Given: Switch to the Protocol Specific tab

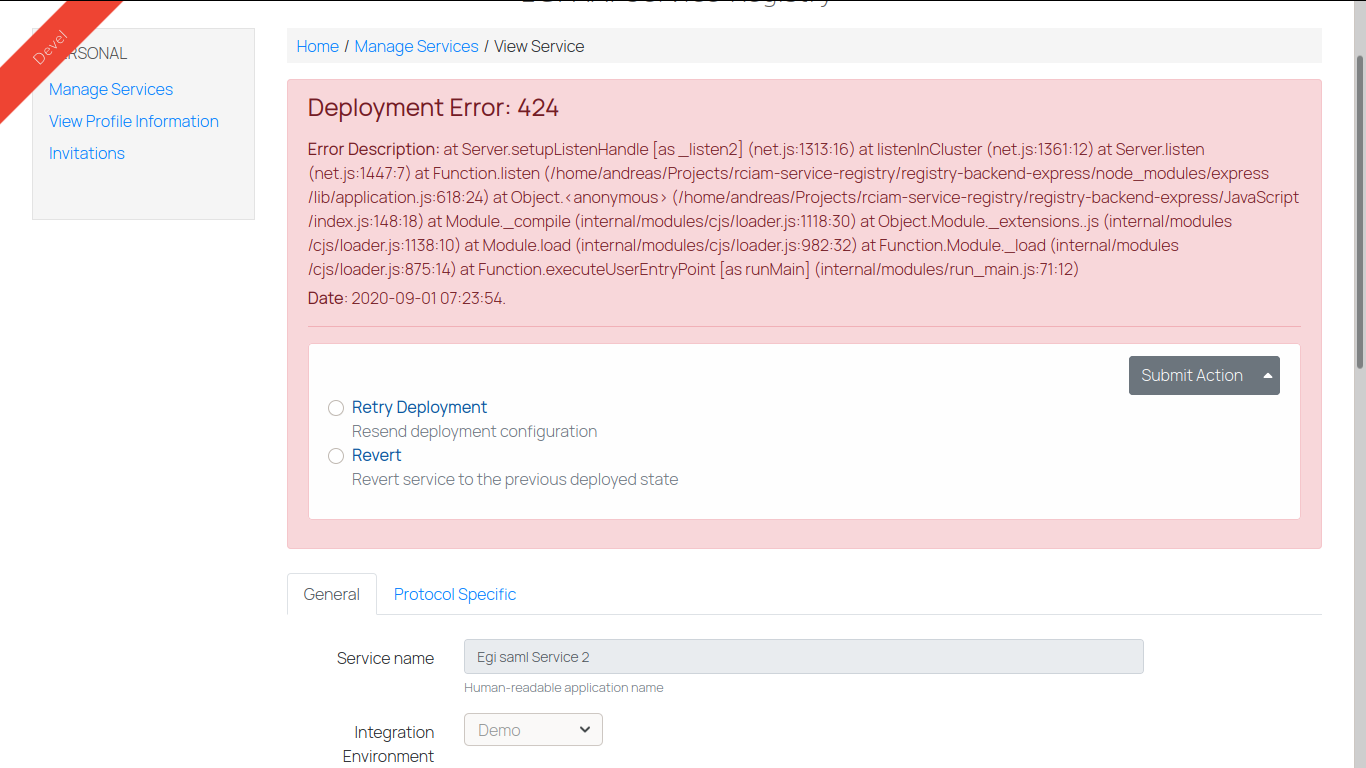Looking at the screenshot, I should click(x=455, y=594).
